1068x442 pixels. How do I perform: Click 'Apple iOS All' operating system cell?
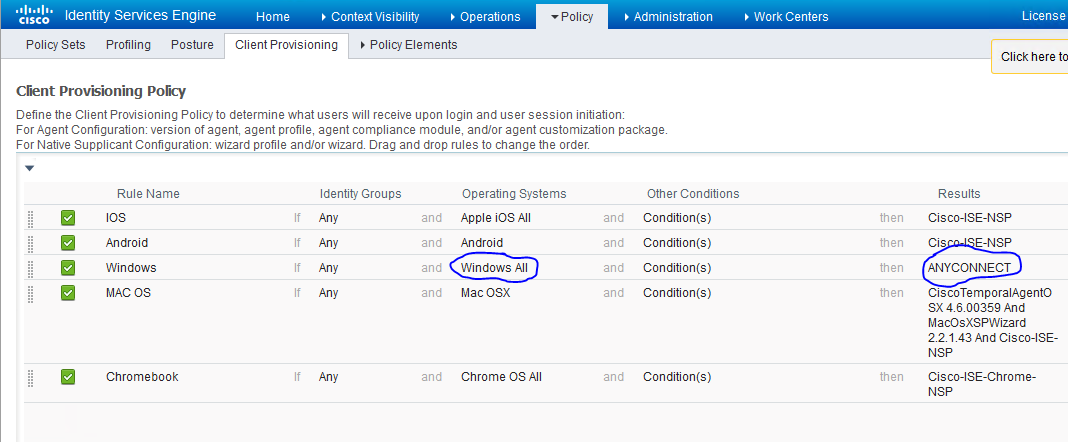click(x=496, y=218)
